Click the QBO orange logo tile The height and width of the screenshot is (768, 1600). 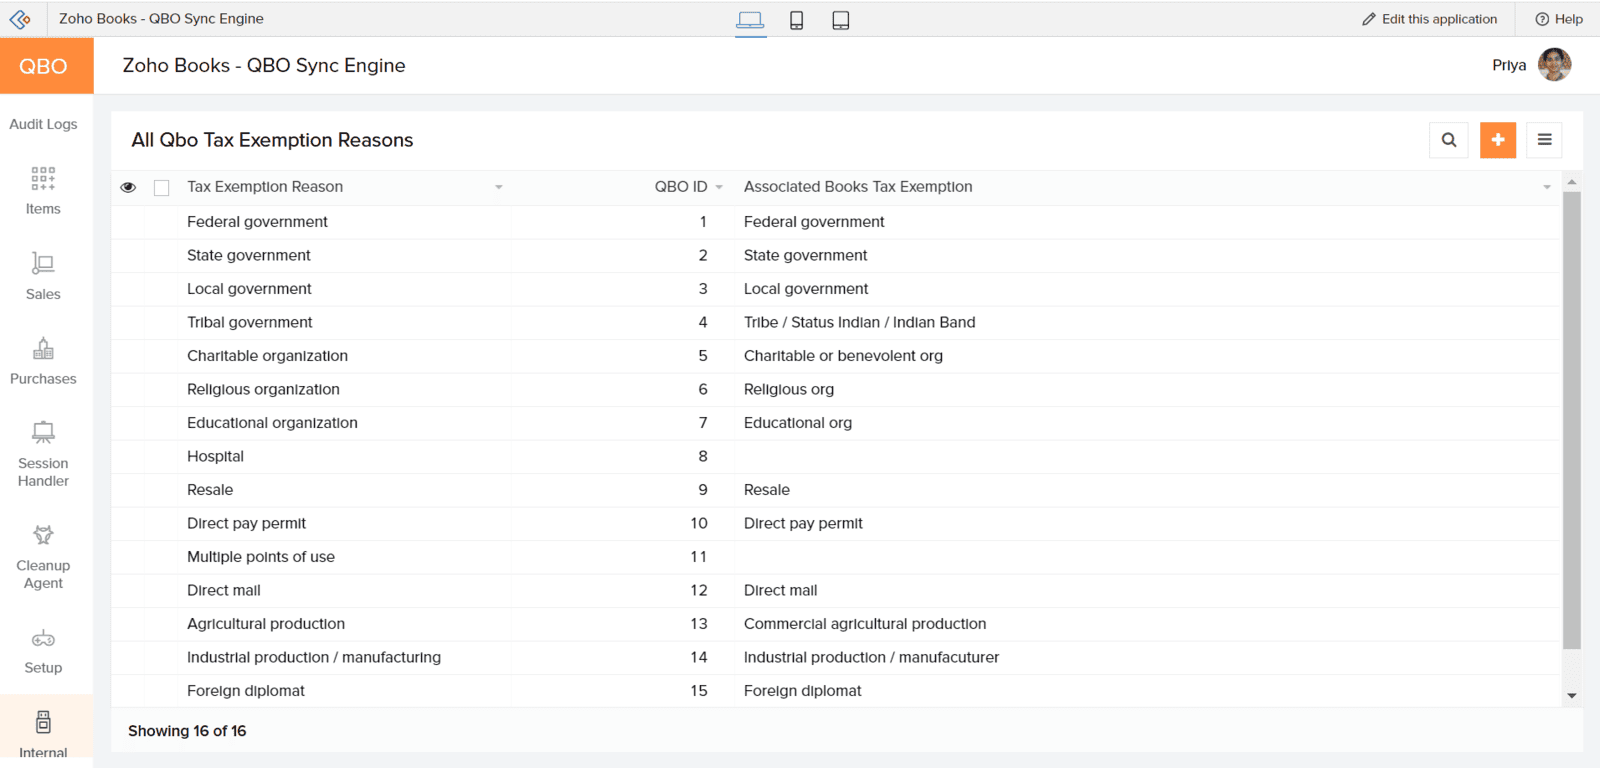coord(47,66)
